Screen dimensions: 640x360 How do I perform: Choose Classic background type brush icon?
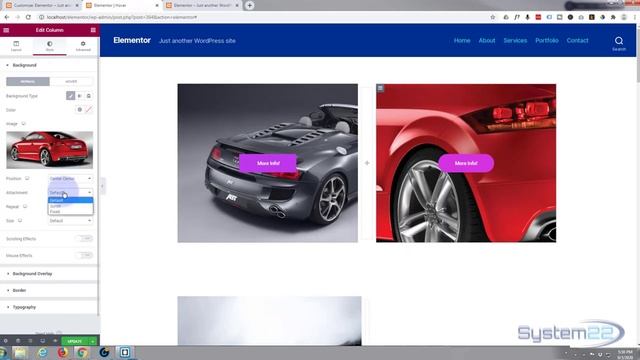pyautogui.click(x=71, y=96)
